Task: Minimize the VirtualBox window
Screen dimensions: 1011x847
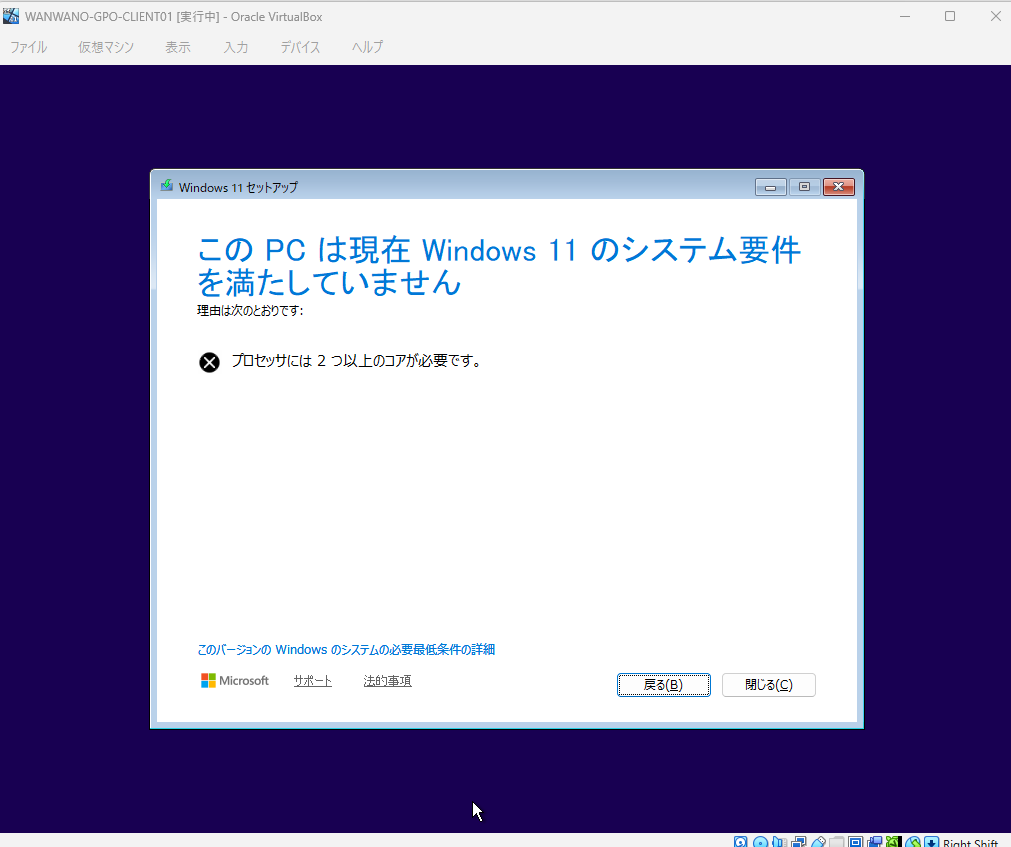Action: (x=905, y=16)
